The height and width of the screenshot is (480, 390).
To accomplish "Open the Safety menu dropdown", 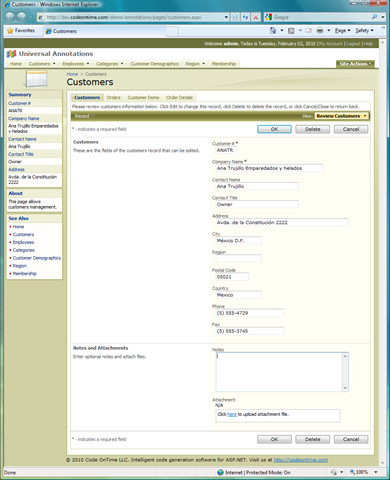I will (364, 31).
